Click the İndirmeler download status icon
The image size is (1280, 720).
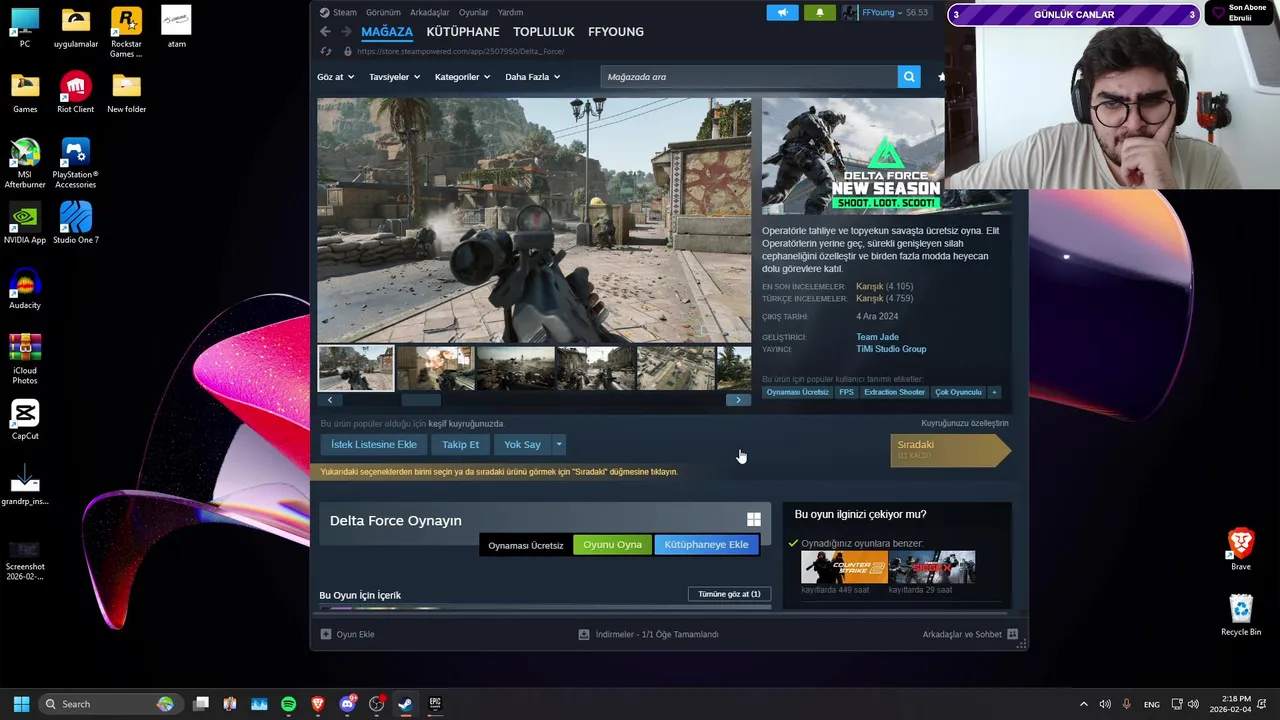(x=584, y=634)
